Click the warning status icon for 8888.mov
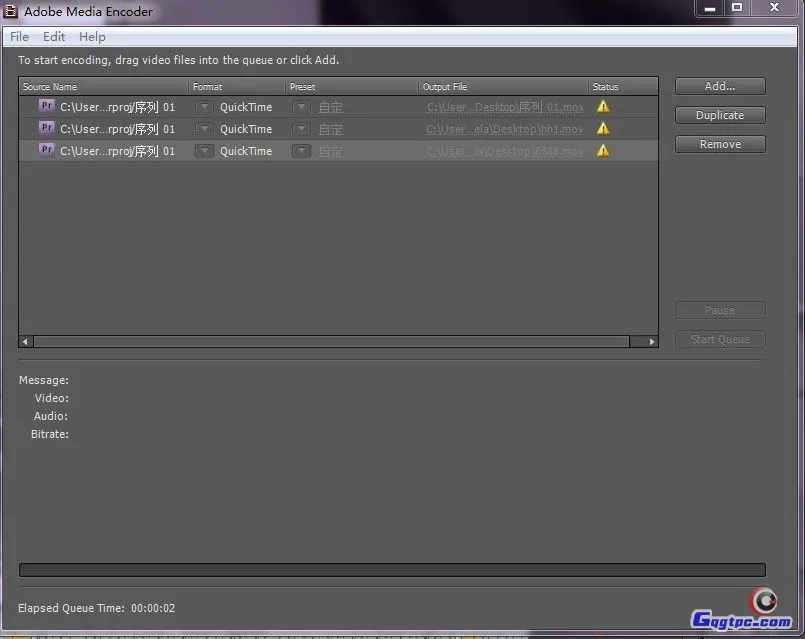The width and height of the screenshot is (805, 639). 603,150
